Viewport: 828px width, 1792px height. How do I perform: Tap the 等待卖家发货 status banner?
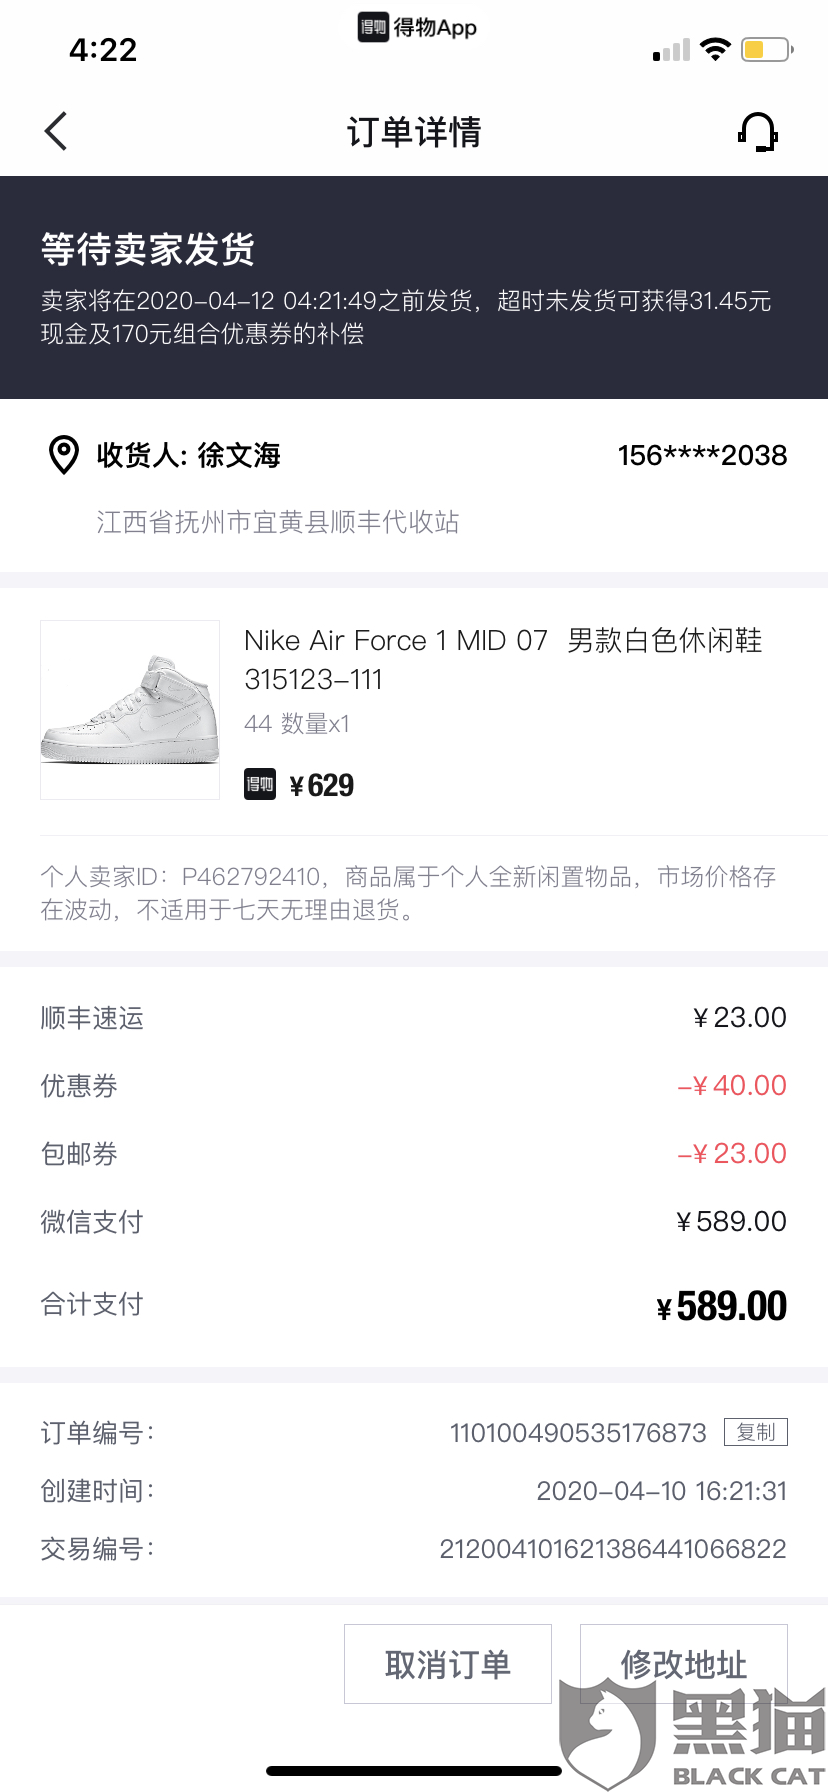pyautogui.click(x=148, y=250)
